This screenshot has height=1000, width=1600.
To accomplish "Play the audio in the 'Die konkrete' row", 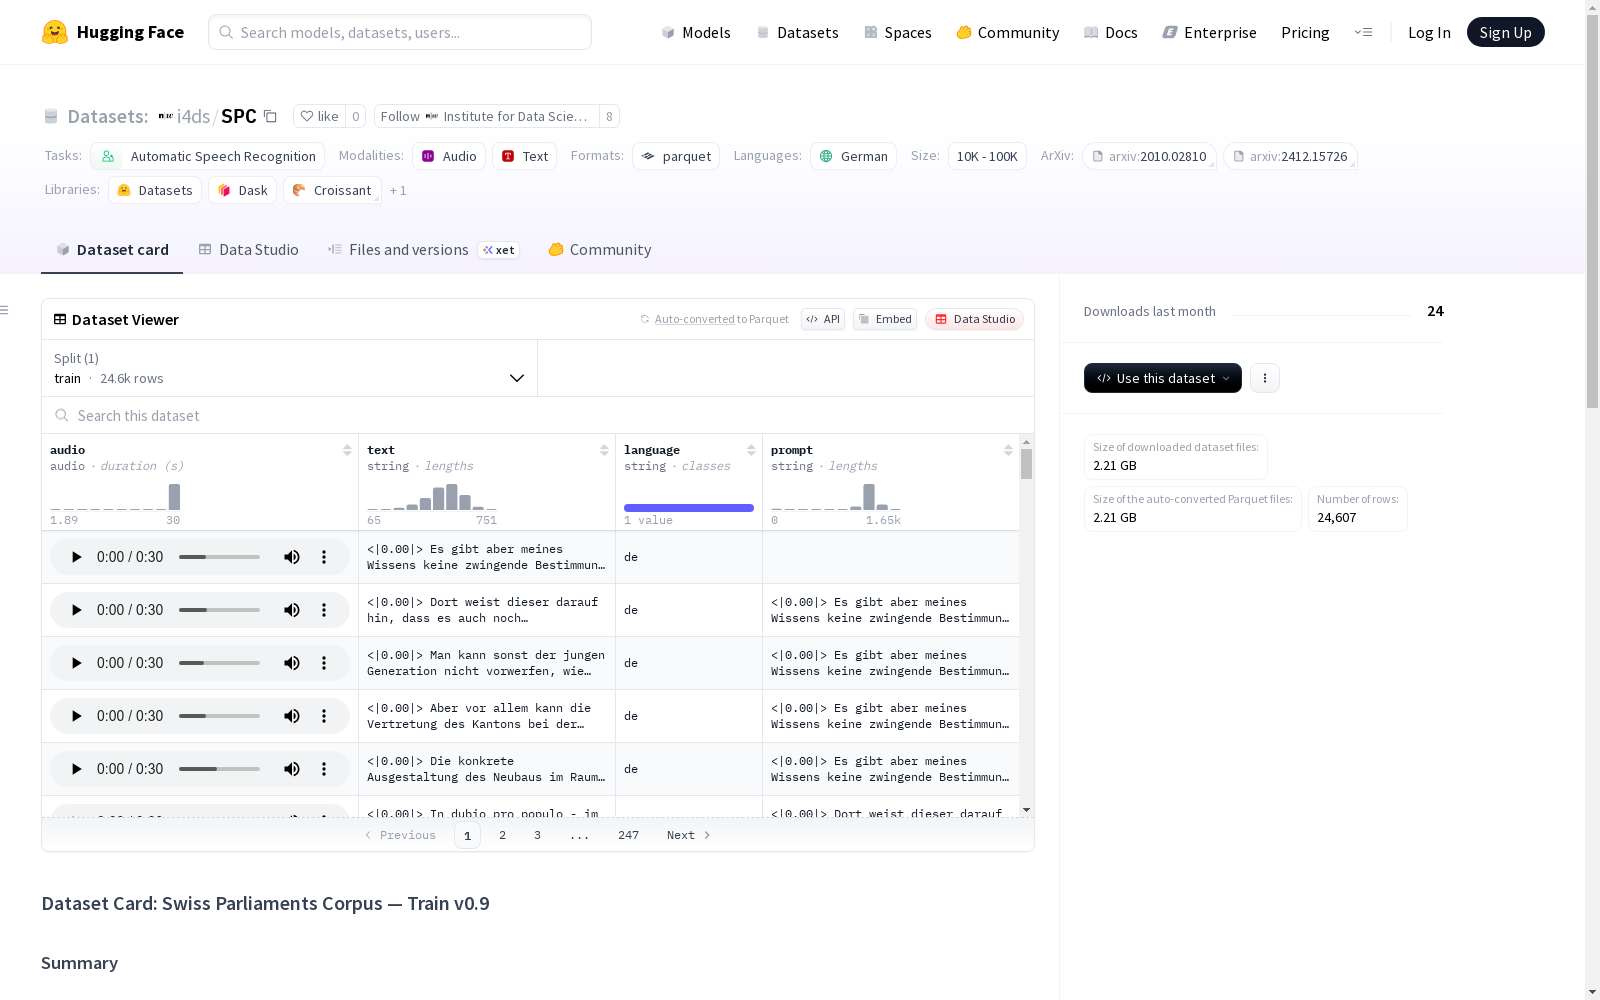I will (x=76, y=769).
